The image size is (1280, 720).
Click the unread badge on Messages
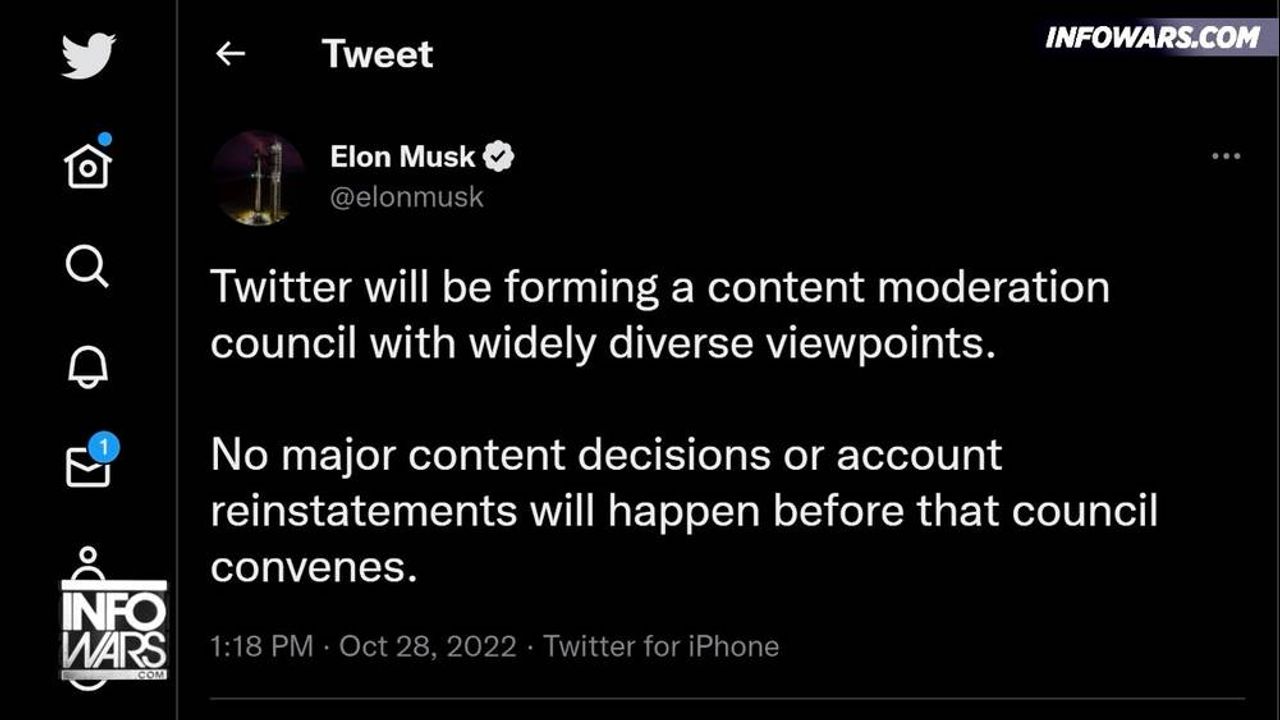[106, 447]
